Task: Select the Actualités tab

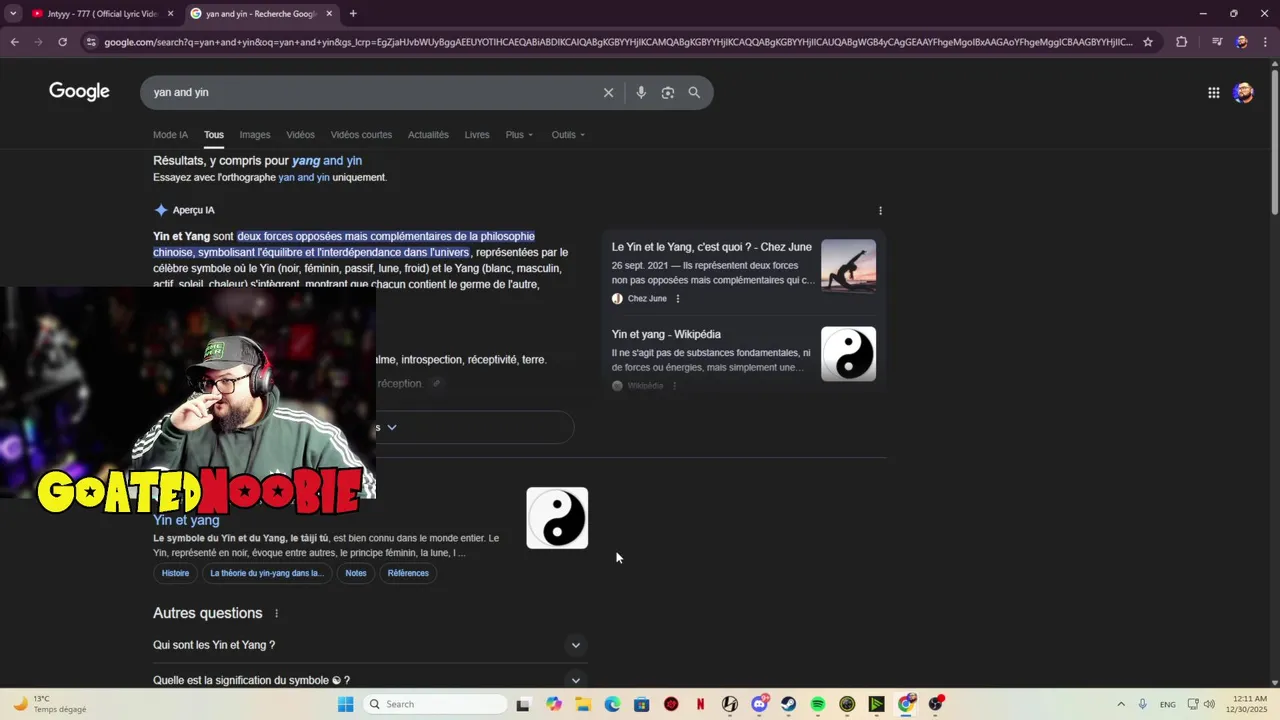Action: pos(428,135)
